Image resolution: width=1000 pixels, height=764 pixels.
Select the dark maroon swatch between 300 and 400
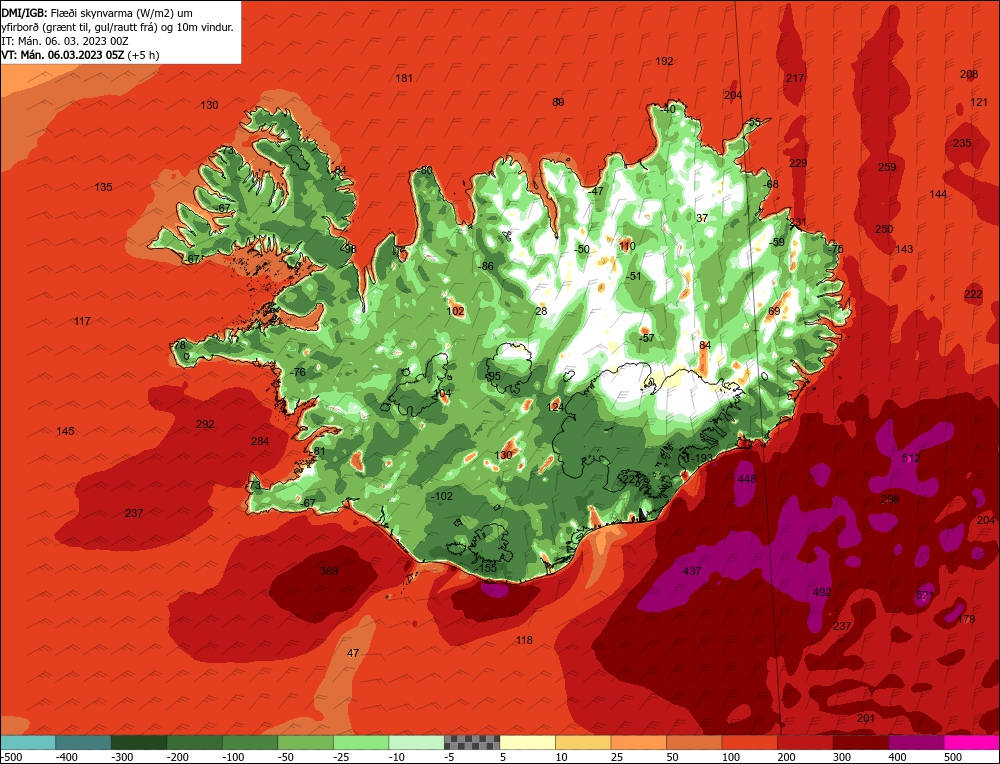tap(860, 742)
